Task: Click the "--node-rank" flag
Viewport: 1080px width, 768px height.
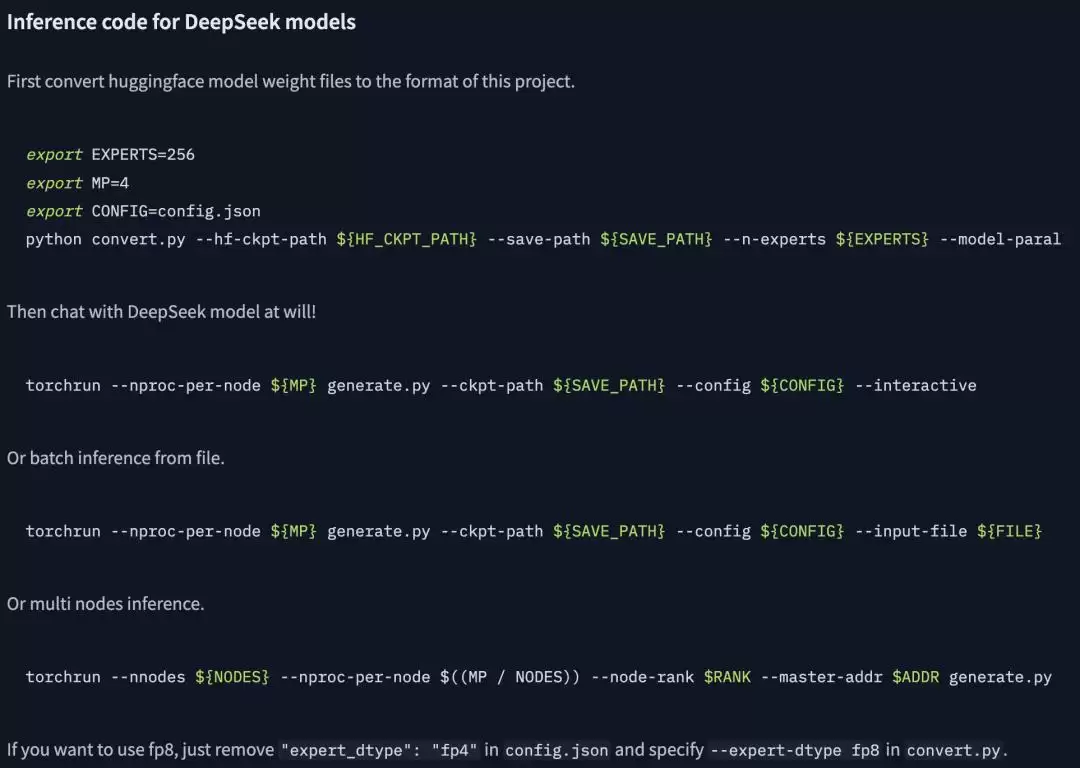Action: tap(642, 677)
